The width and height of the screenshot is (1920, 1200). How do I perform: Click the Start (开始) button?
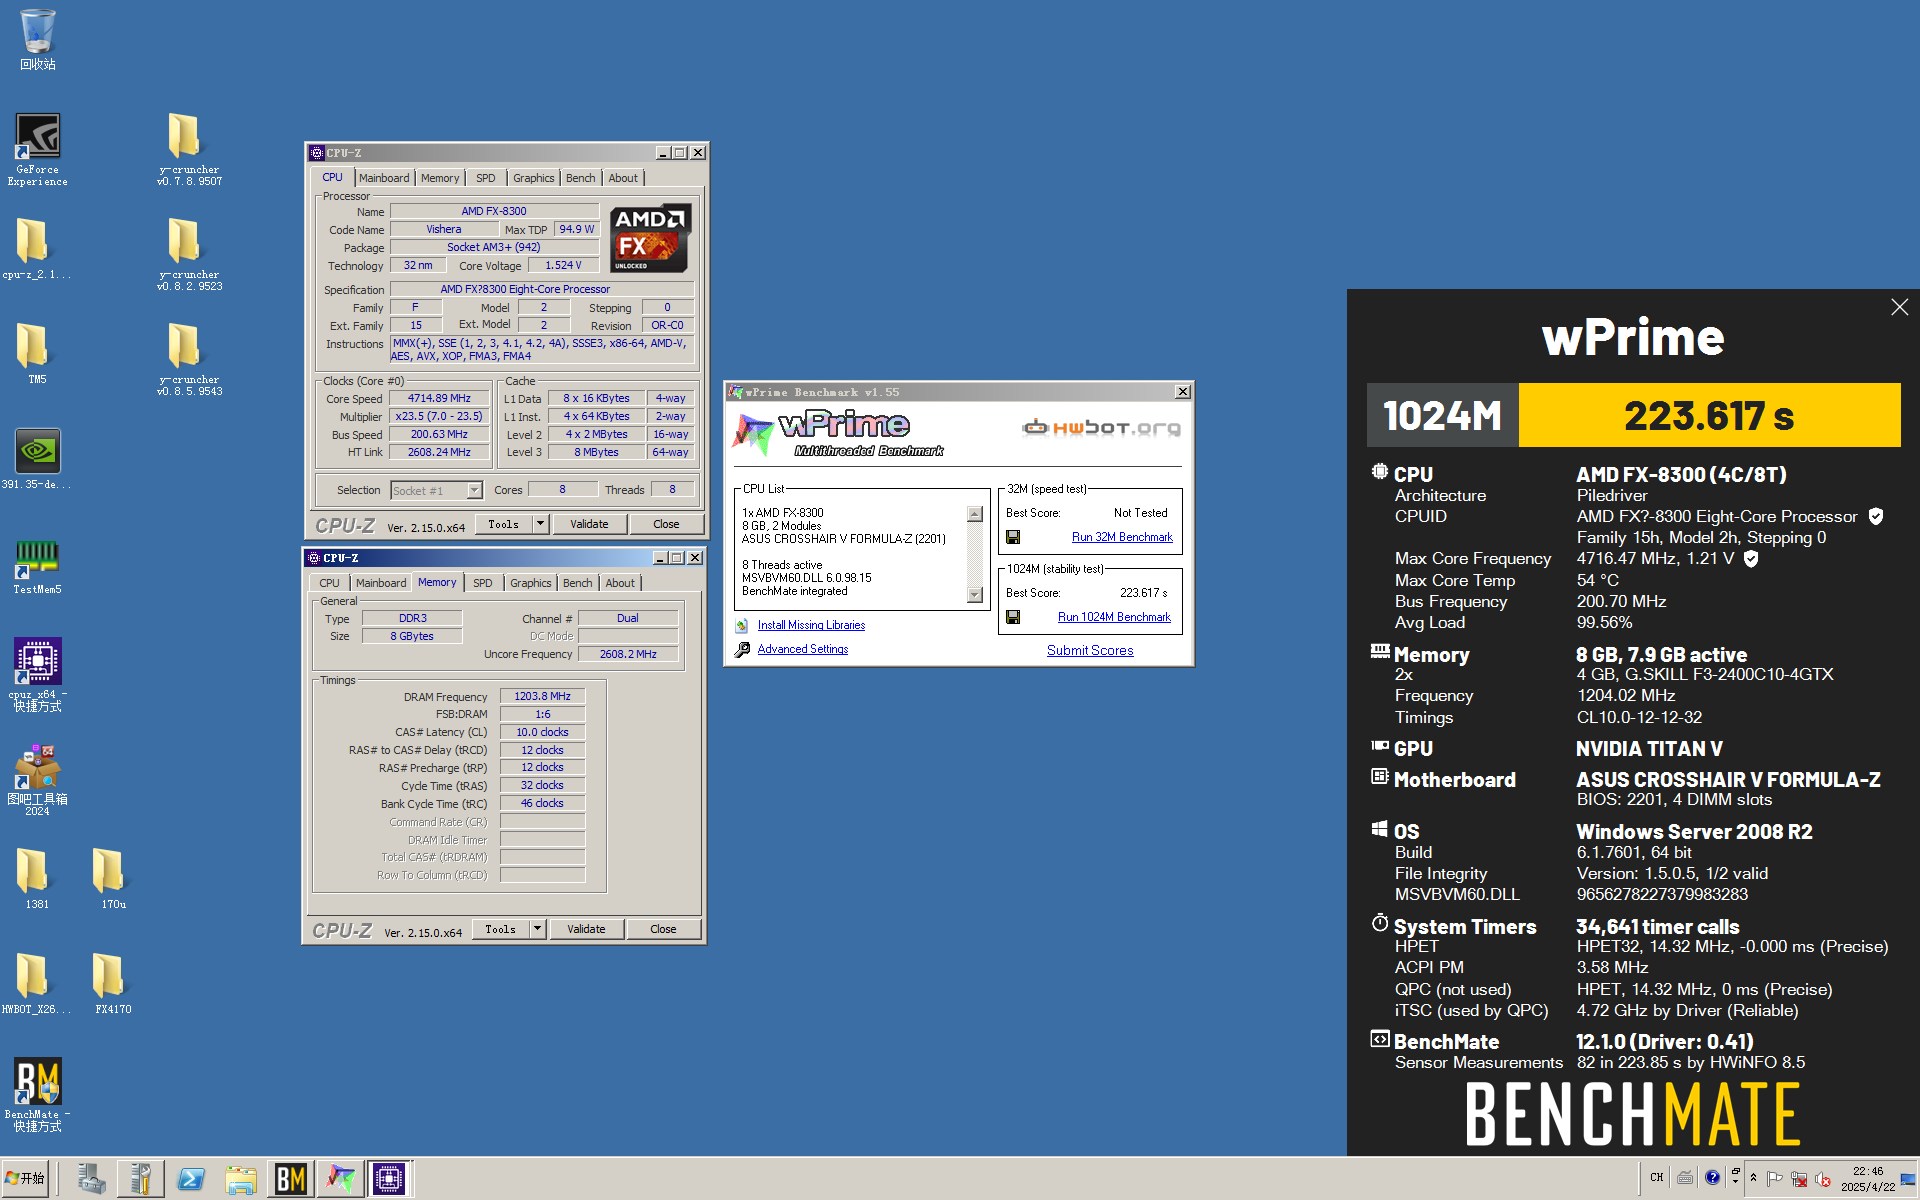click(x=25, y=1178)
